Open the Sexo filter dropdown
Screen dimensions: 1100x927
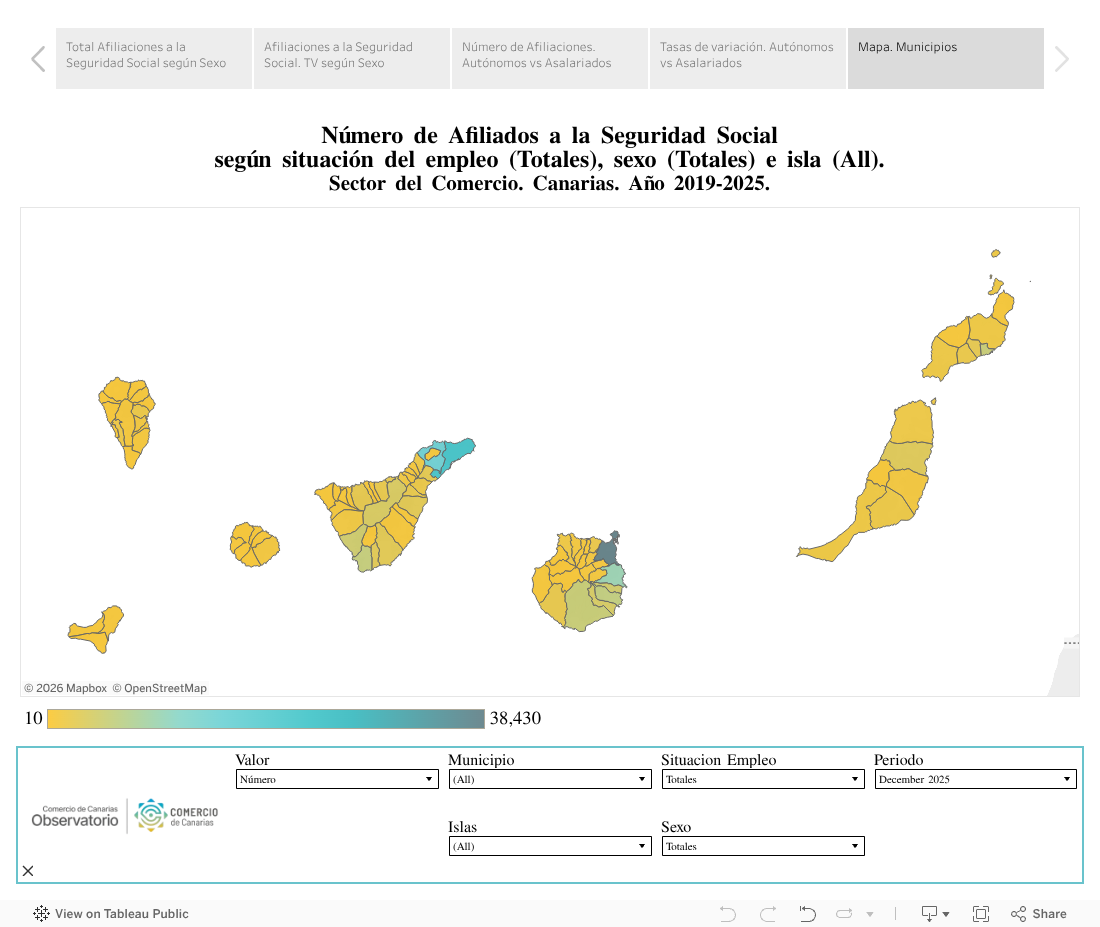tap(763, 846)
